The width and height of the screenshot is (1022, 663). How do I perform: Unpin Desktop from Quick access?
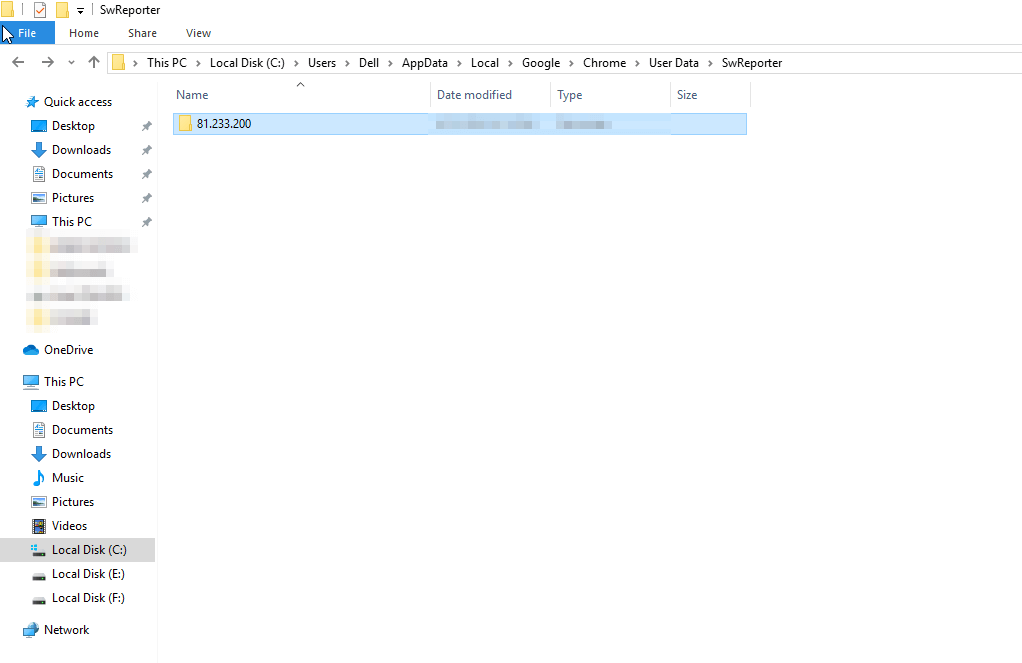pyautogui.click(x=146, y=125)
